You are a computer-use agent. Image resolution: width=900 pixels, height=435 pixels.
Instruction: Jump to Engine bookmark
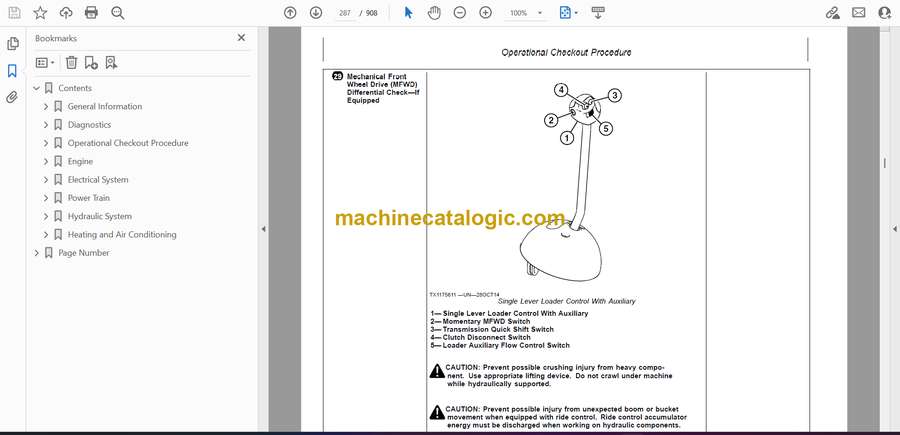pyautogui.click(x=80, y=161)
